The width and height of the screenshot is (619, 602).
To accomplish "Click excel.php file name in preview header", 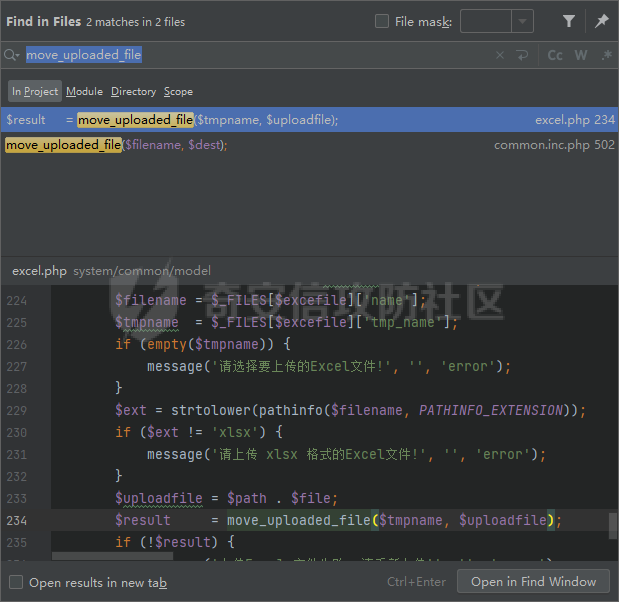I will click(x=39, y=271).
